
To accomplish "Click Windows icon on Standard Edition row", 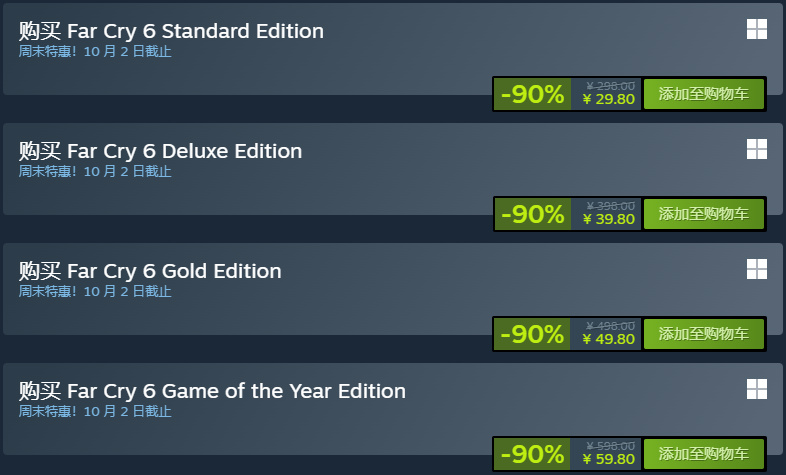I will [756, 29].
